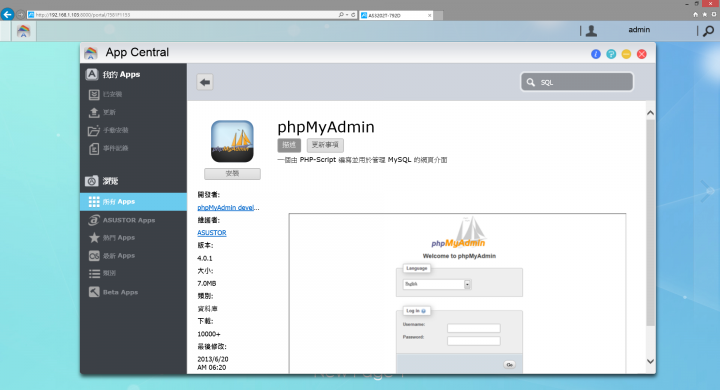Image resolution: width=720 pixels, height=390 pixels.
Task: Click the phpMyAdmin title text
Action: point(326,127)
